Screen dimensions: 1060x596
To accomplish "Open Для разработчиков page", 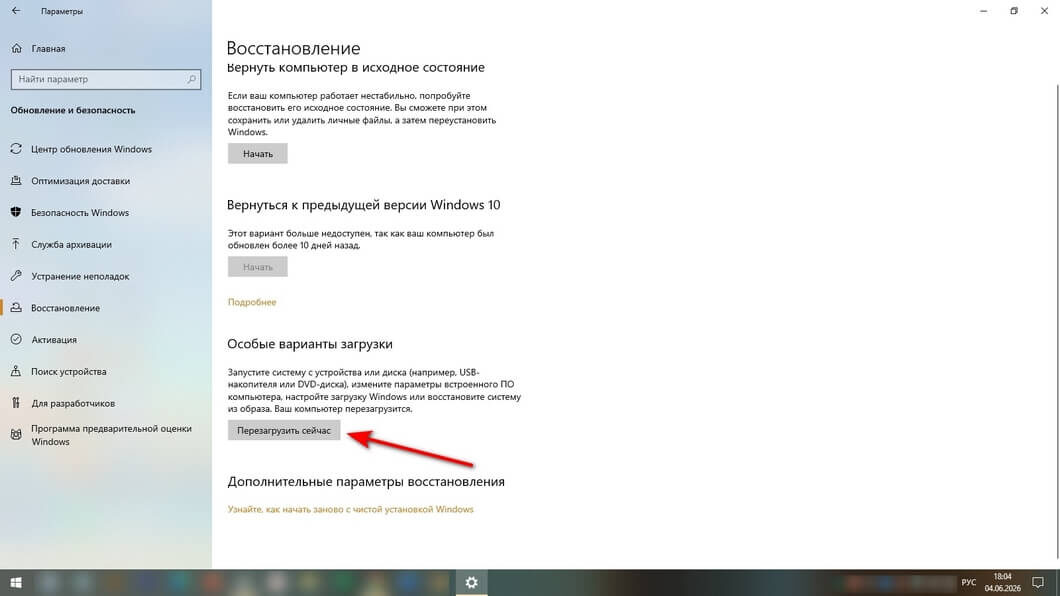I will 73,403.
